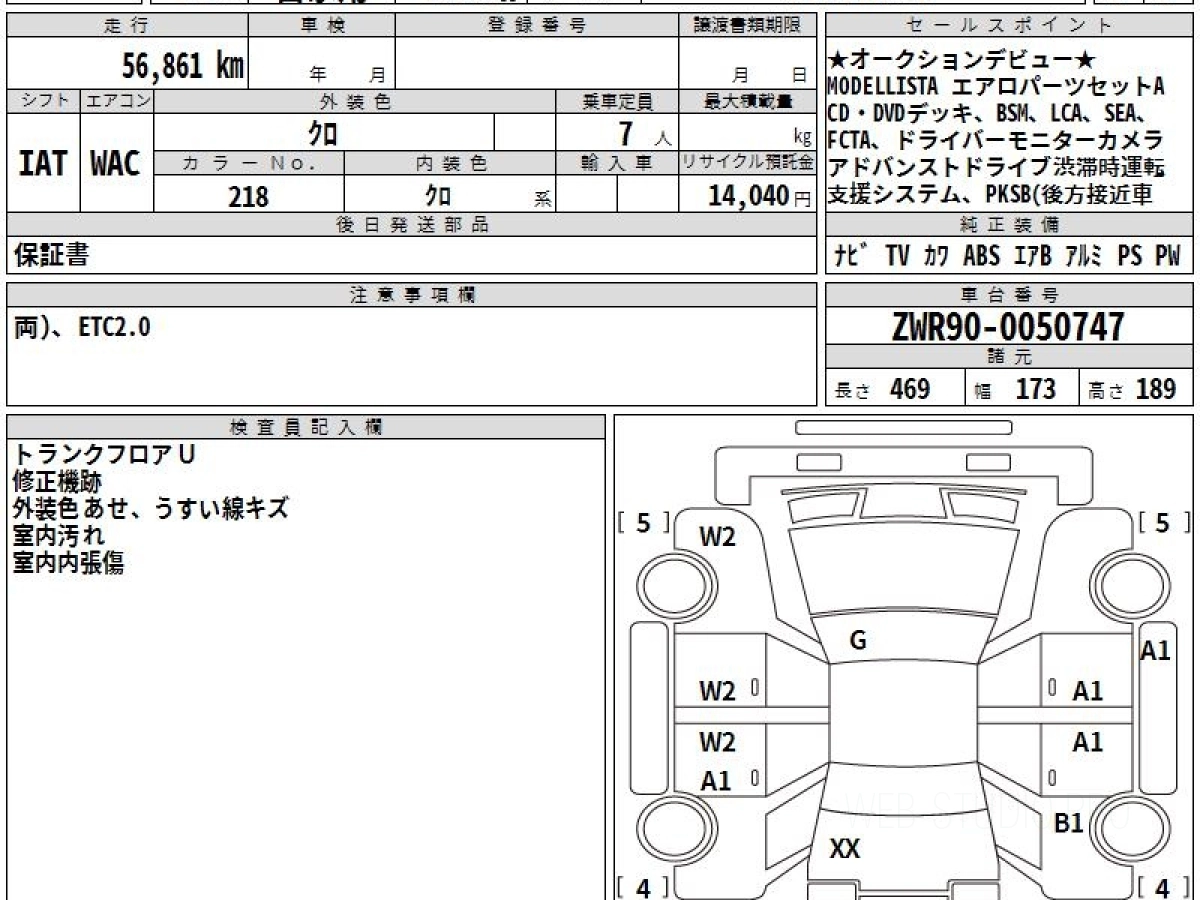The width and height of the screenshot is (1200, 900).
Task: Select the 検査員記入欄 header
Action: tap(306, 427)
